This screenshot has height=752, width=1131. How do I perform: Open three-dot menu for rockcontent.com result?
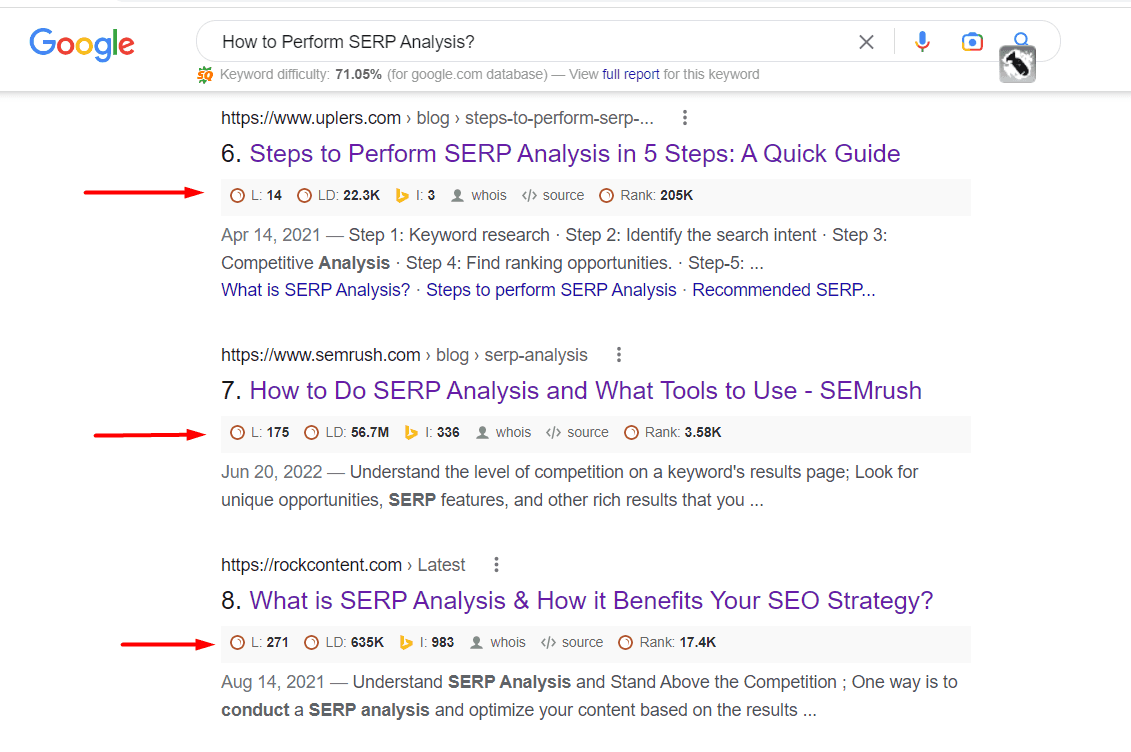click(x=496, y=565)
